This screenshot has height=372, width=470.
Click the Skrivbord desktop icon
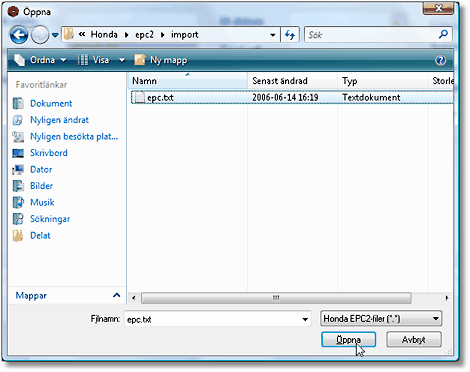tap(18, 153)
